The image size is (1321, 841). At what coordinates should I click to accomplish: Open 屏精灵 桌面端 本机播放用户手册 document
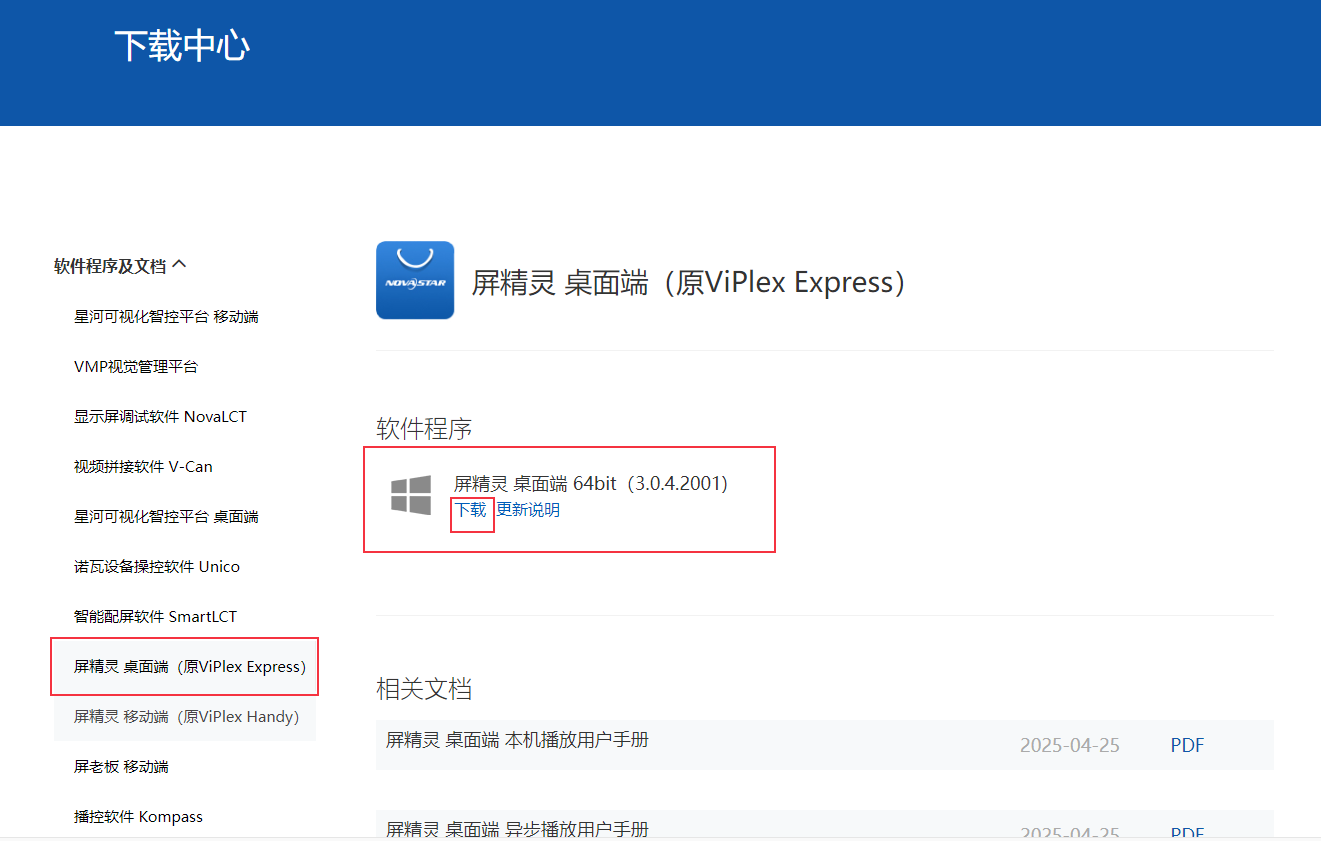pos(517,740)
